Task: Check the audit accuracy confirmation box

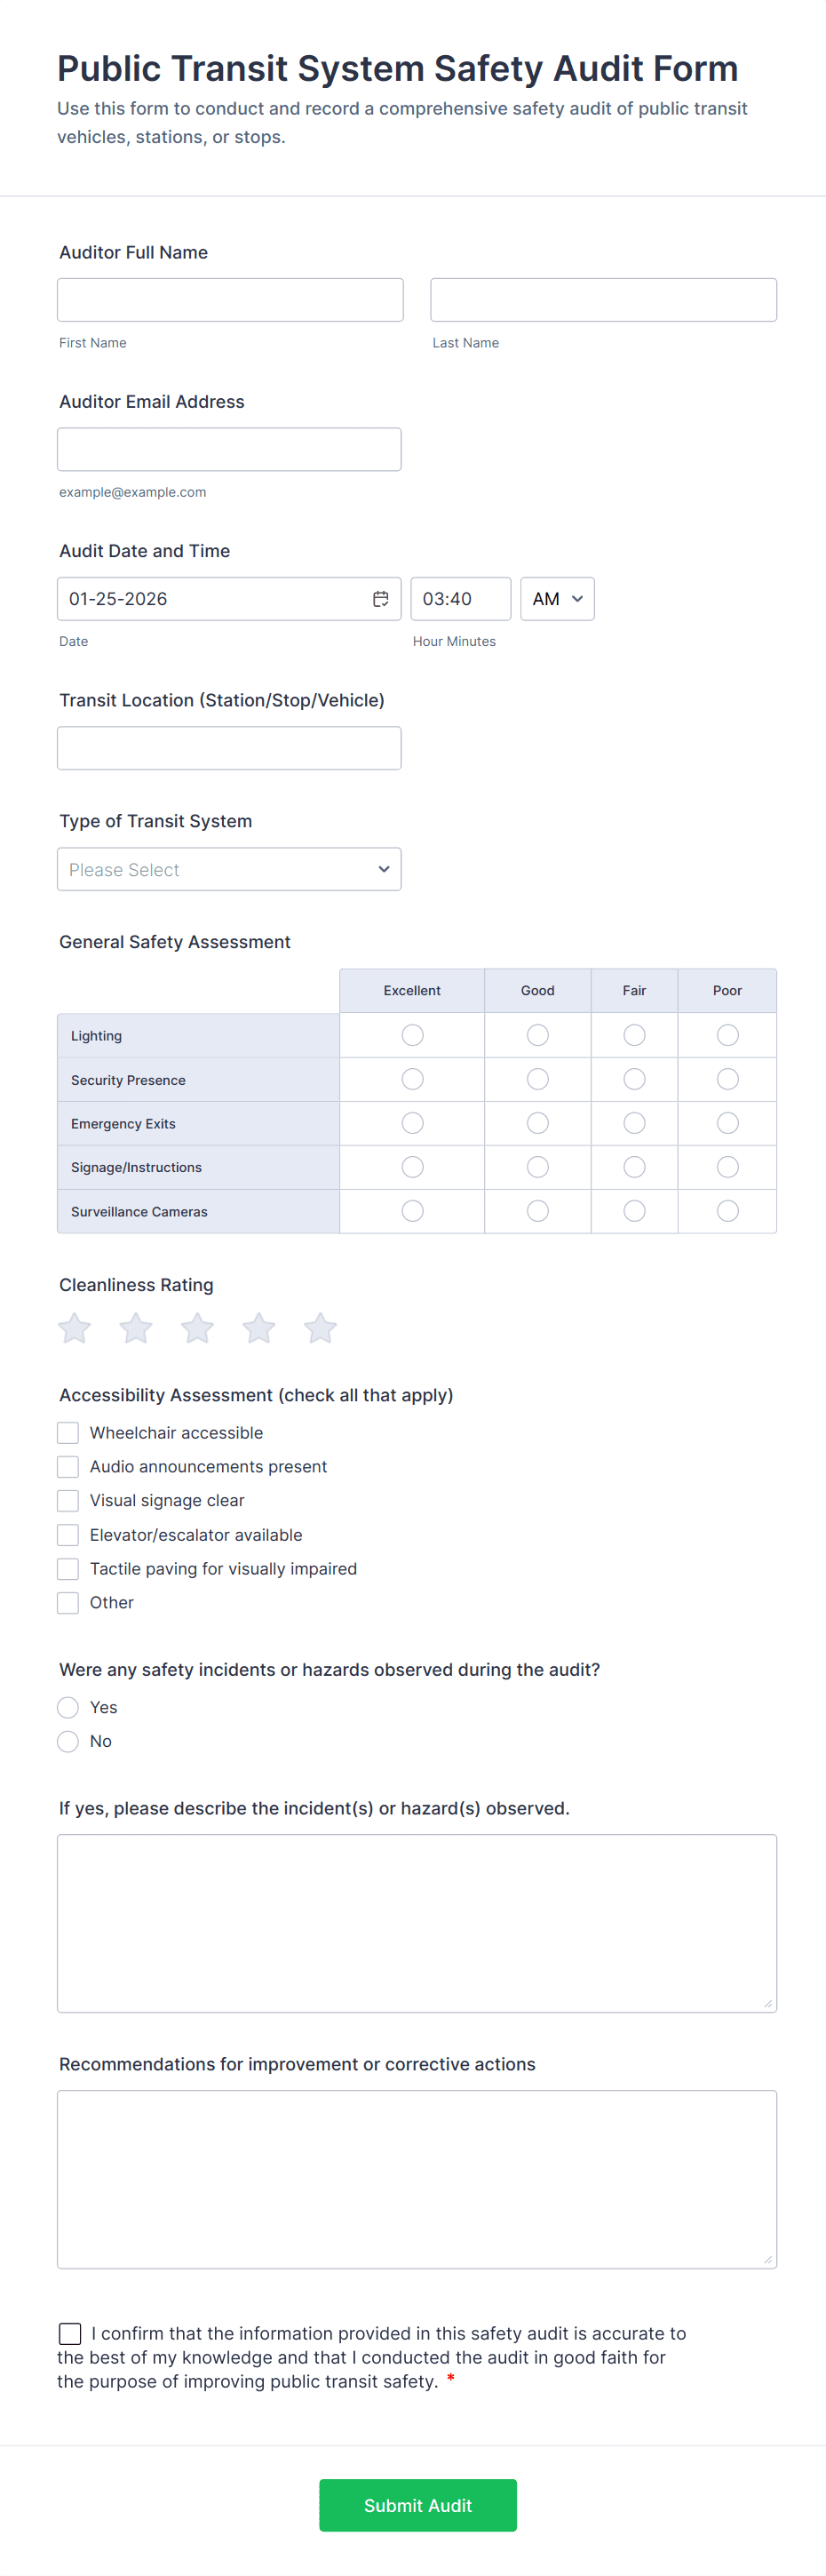Action: (70, 2333)
